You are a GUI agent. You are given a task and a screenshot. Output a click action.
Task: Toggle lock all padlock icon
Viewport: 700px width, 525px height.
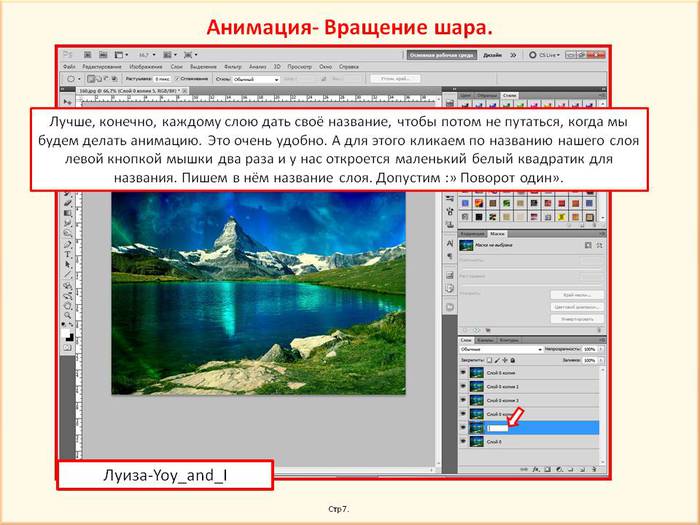pyautogui.click(x=512, y=360)
